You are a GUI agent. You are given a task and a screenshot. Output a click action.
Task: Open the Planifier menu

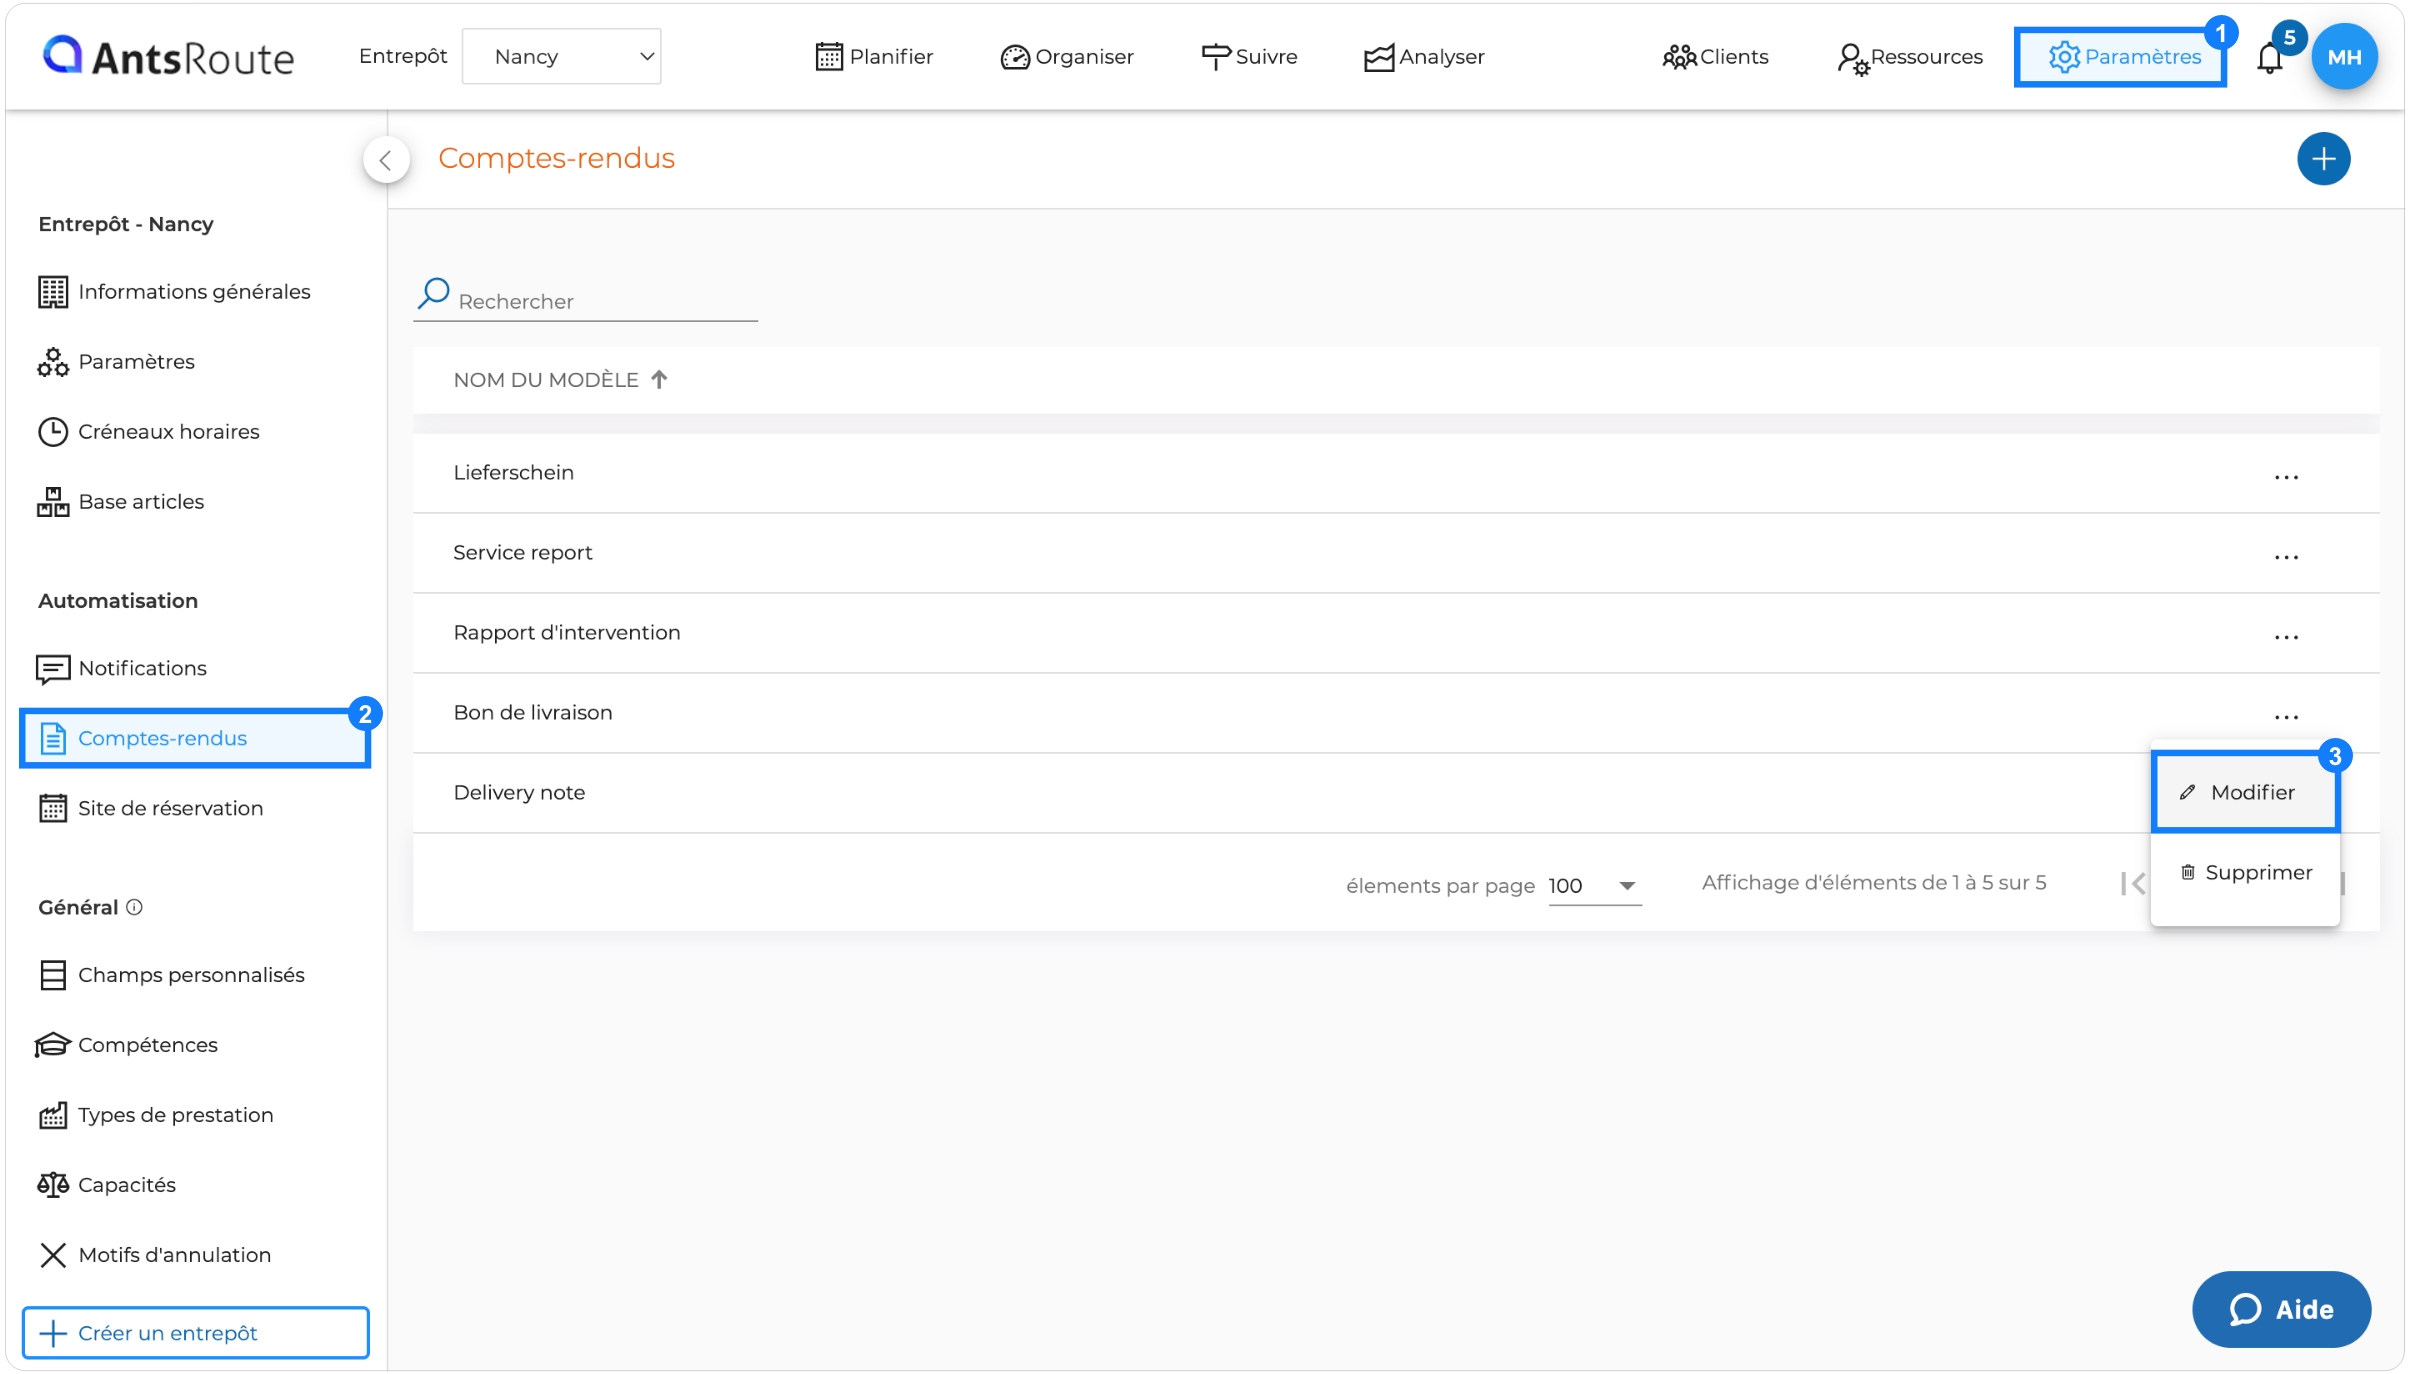(874, 57)
